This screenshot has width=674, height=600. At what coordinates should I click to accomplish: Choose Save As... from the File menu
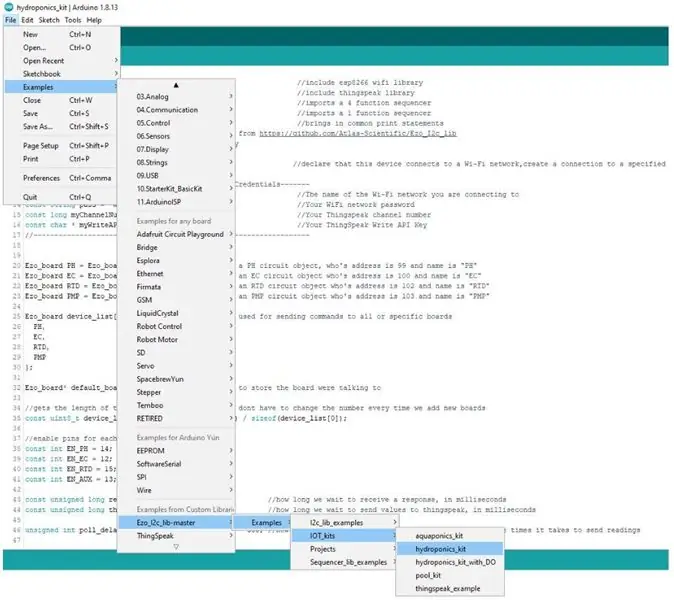click(62, 126)
